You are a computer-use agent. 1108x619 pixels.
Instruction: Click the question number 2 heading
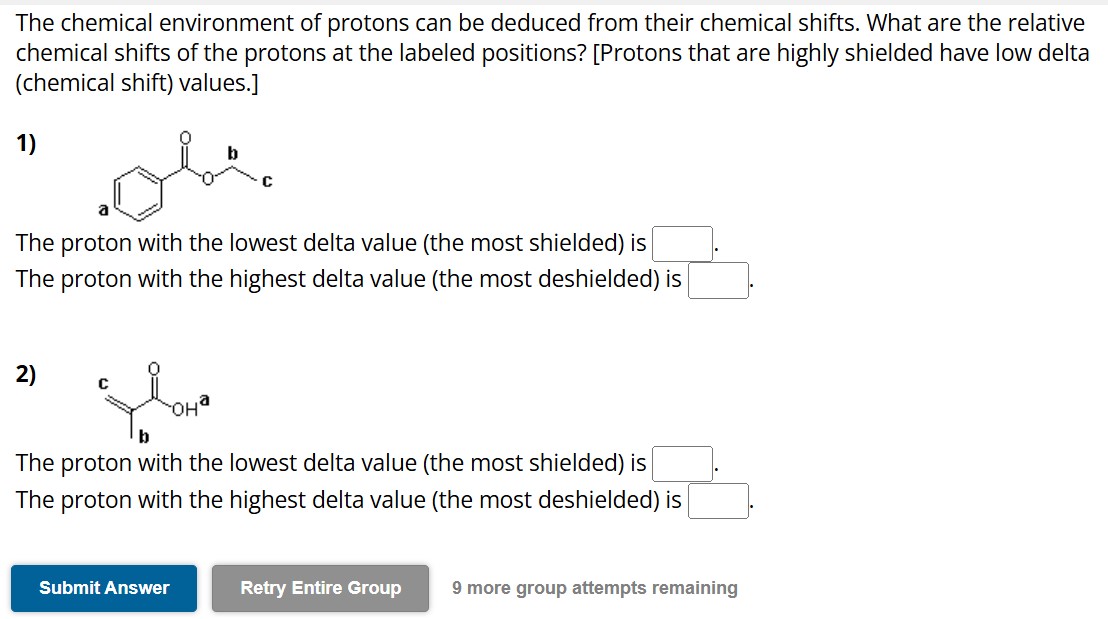coord(24,375)
